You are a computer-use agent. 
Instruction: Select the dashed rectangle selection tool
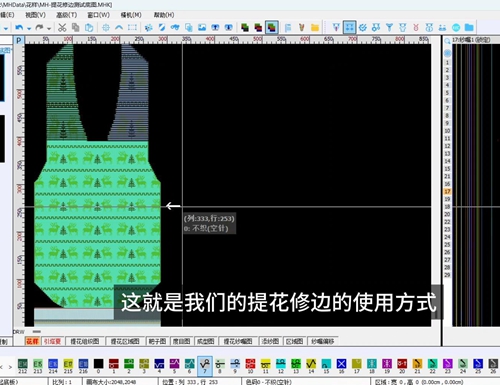point(132,27)
